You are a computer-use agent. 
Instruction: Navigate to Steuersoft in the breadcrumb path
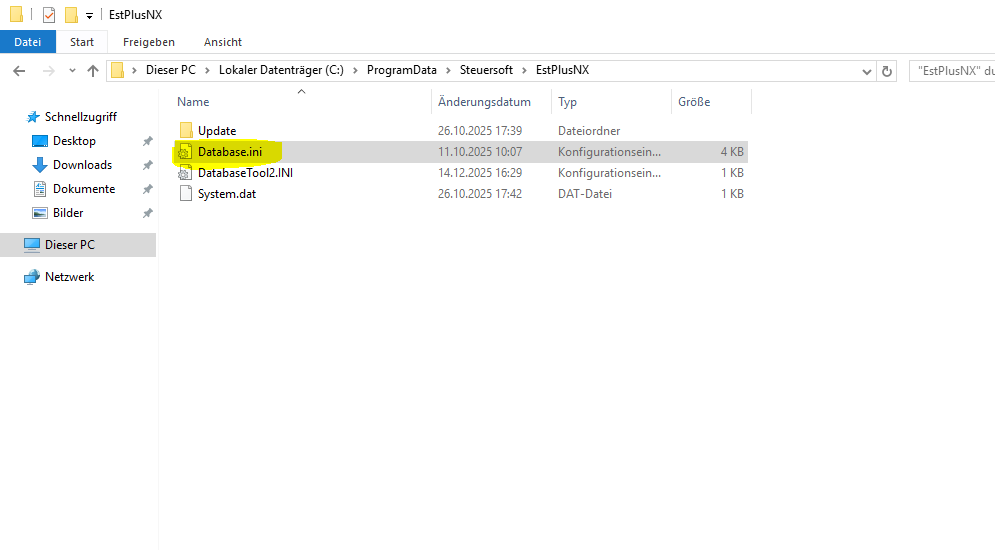tap(486, 71)
